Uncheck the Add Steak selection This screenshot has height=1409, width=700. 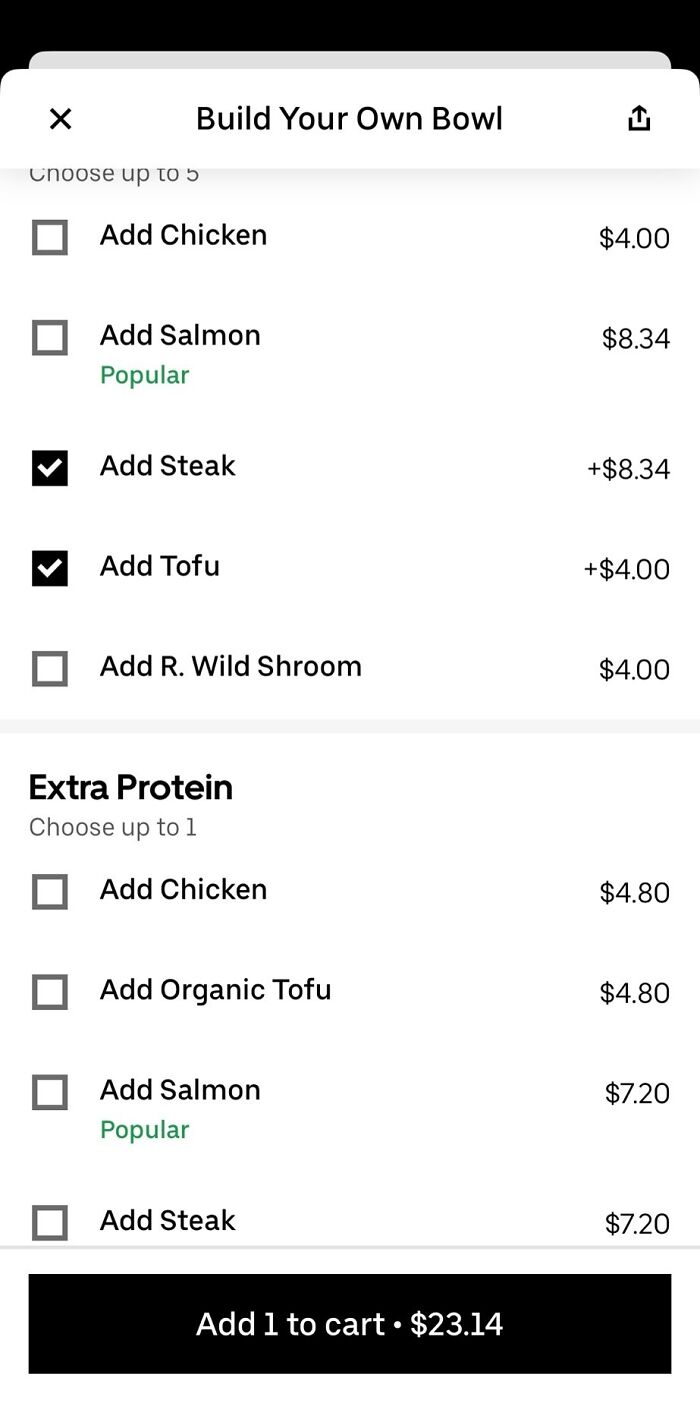[x=49, y=468]
